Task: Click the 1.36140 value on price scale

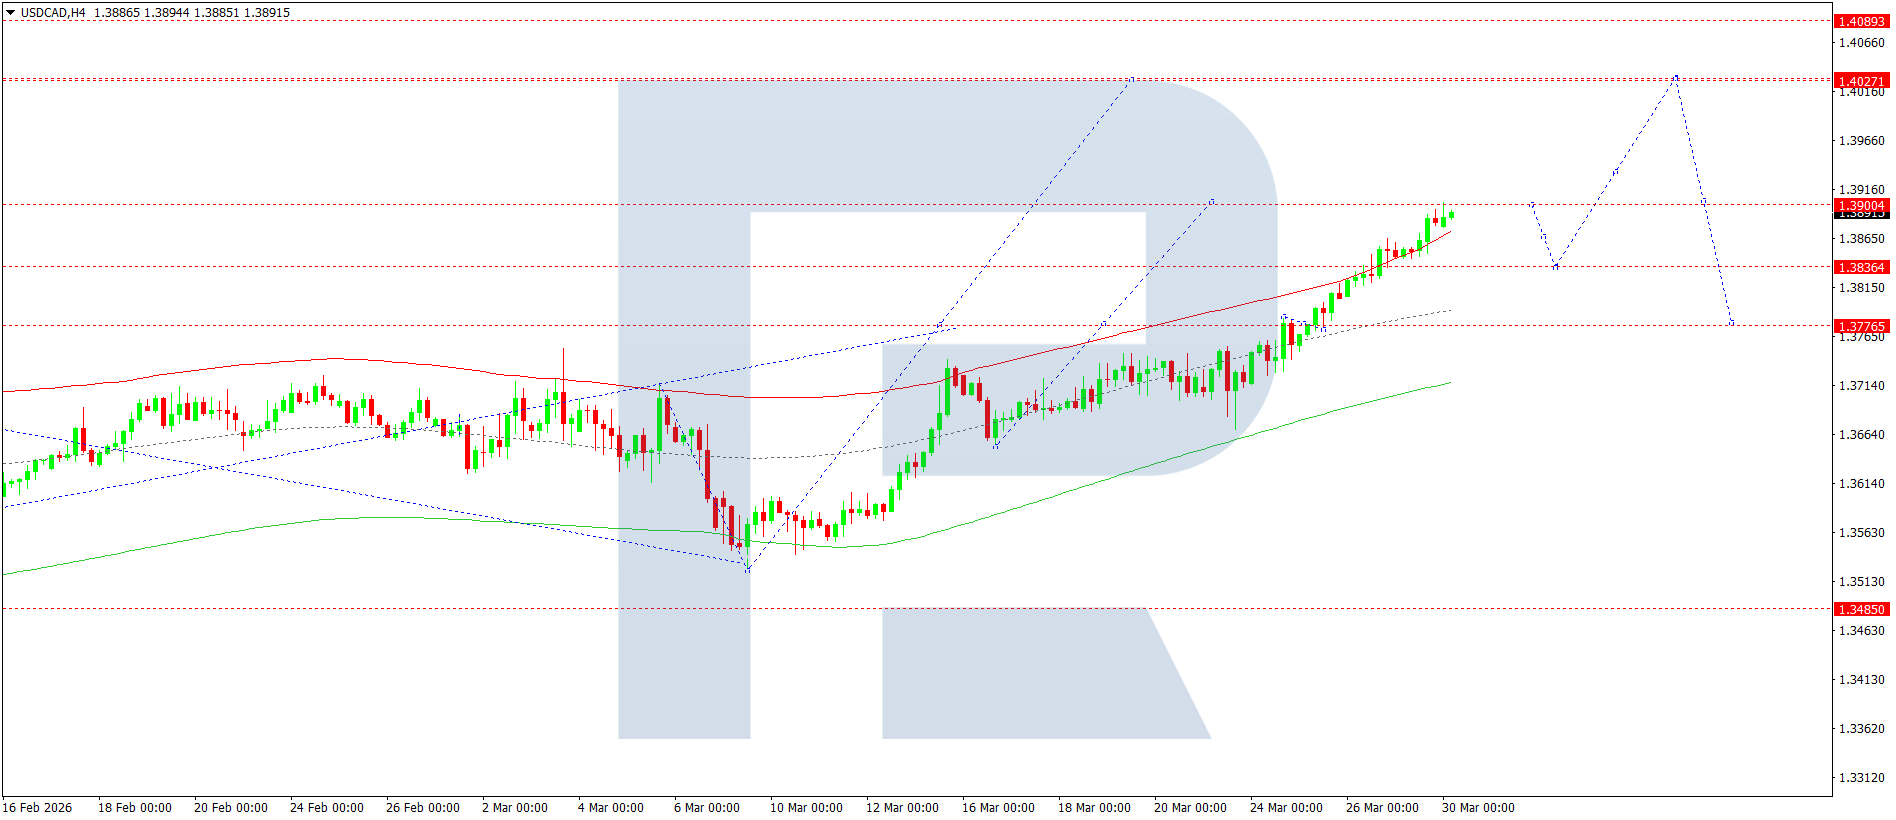Action: [1861, 483]
